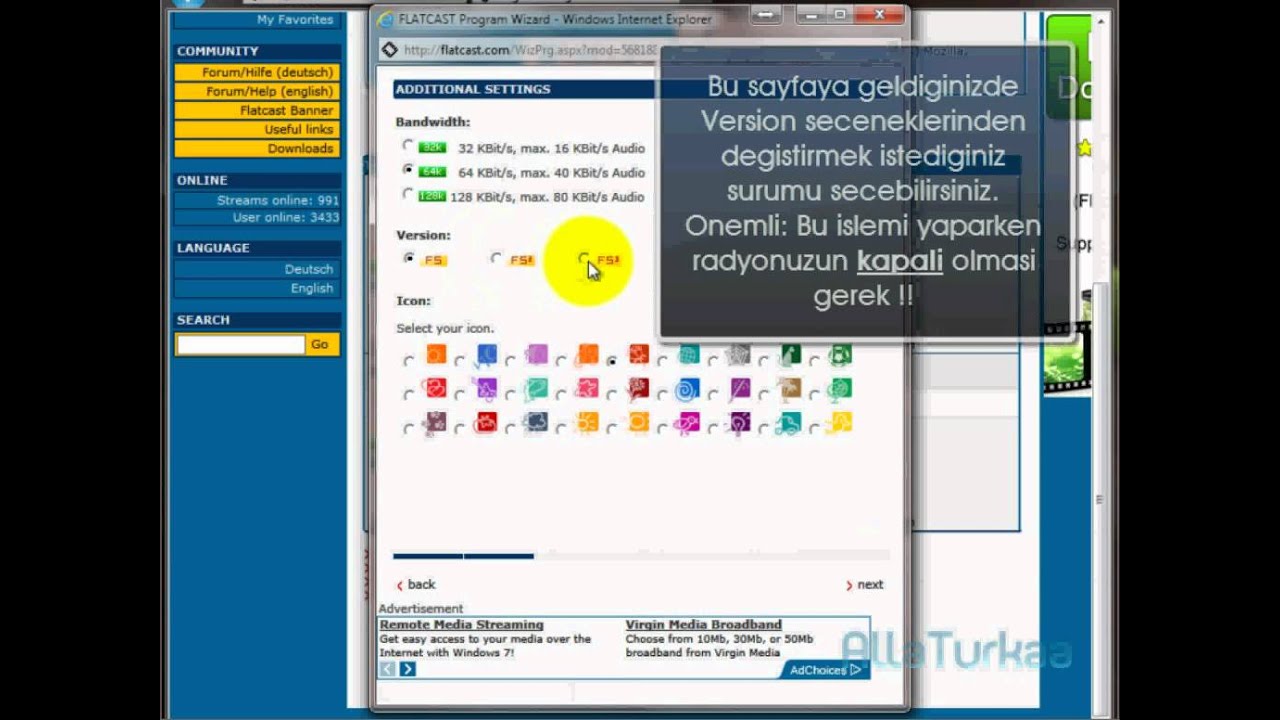1280x720 pixels.
Task: Pick the blue spiral station icon
Action: click(689, 389)
